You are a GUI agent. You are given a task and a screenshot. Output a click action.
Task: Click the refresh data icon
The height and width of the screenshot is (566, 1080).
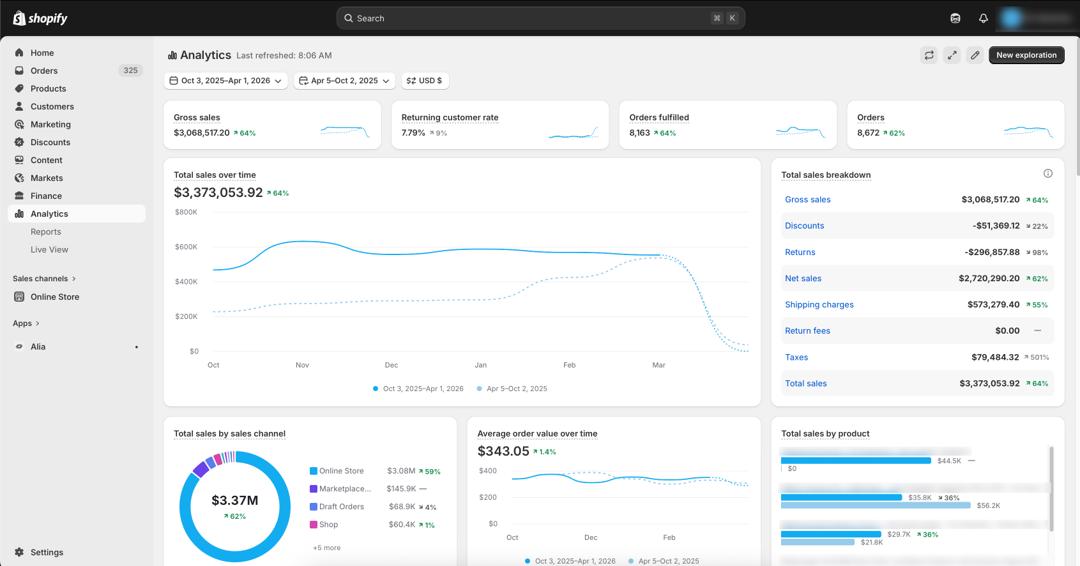point(928,55)
